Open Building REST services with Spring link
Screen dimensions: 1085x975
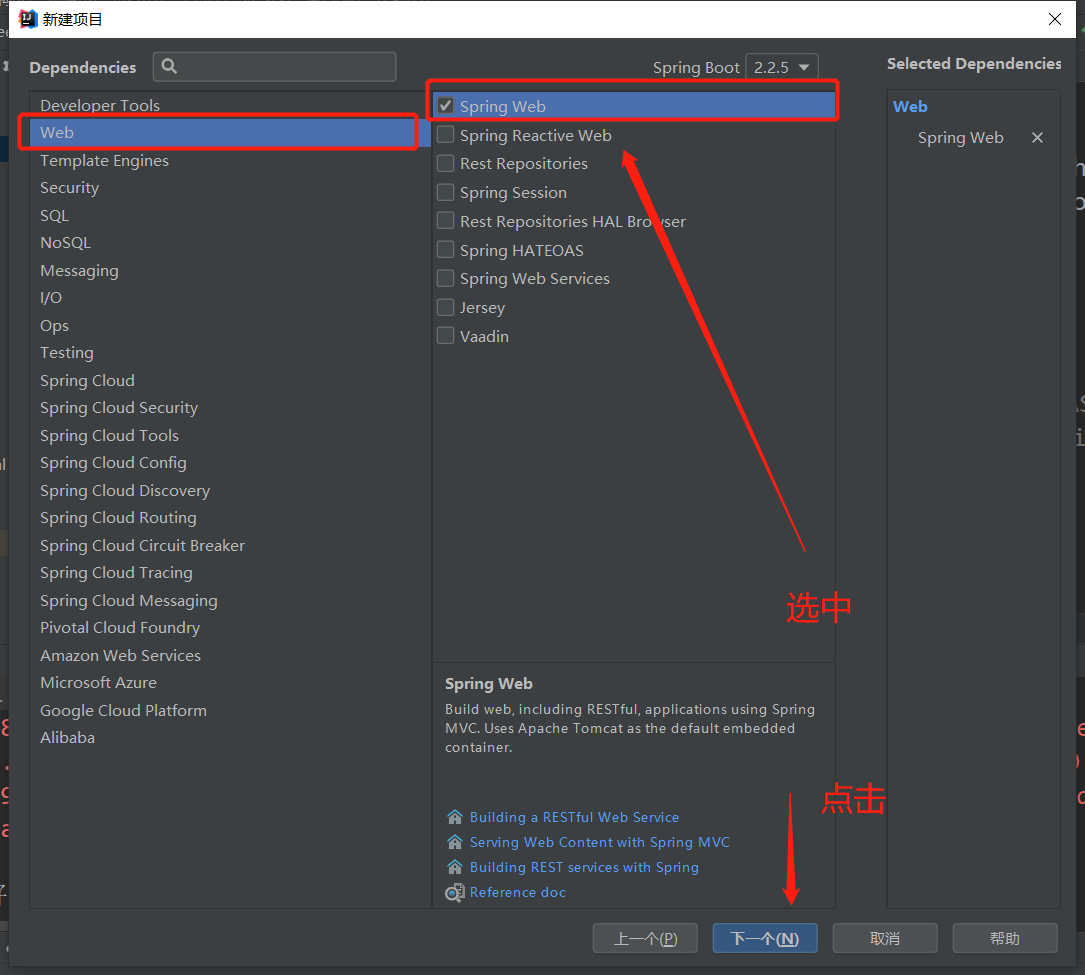pos(584,867)
